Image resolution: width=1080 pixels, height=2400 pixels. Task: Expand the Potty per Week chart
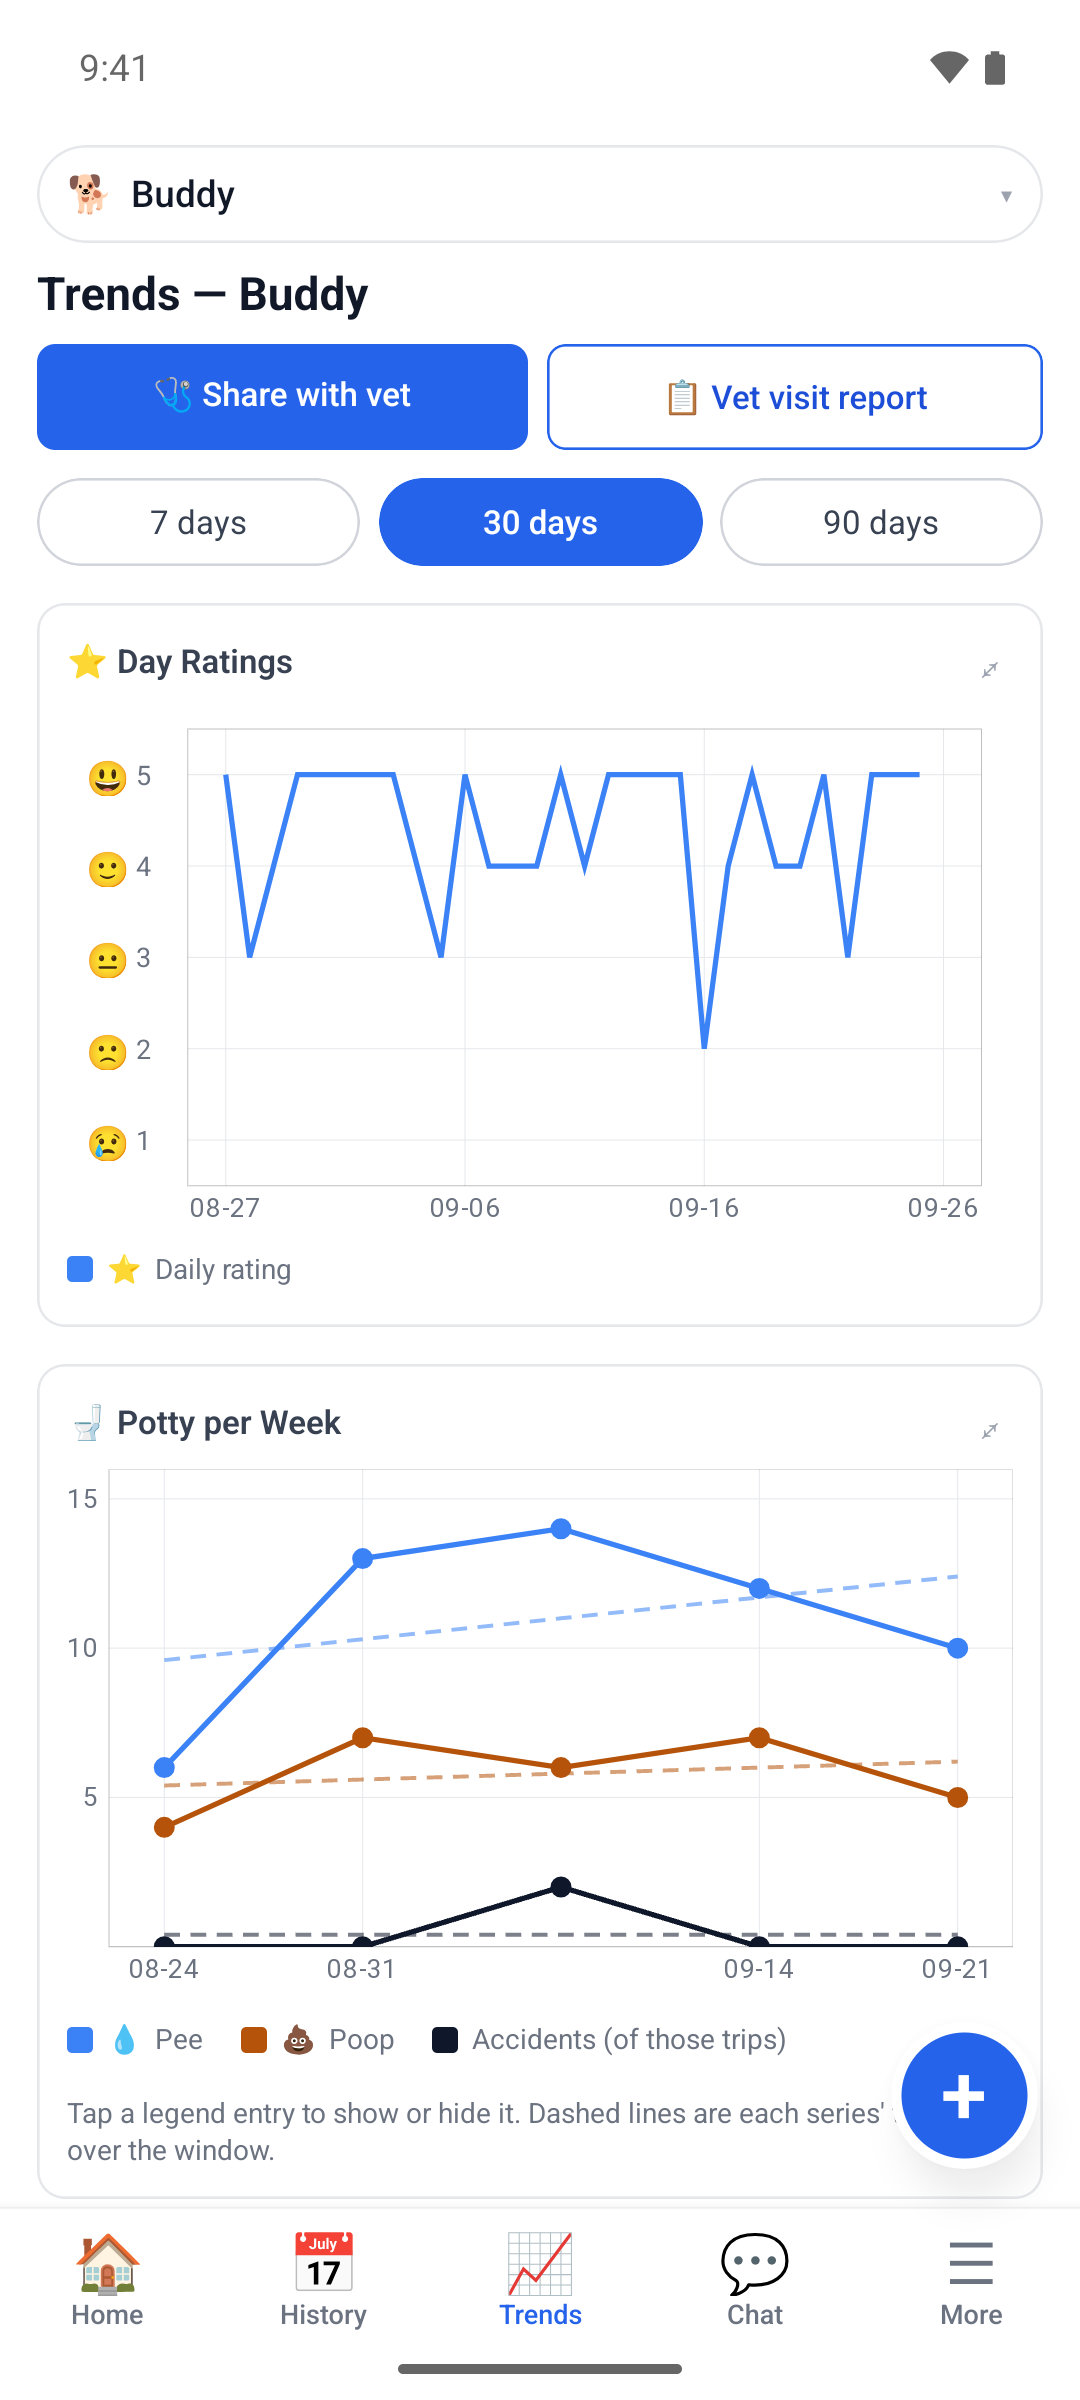tap(990, 1431)
